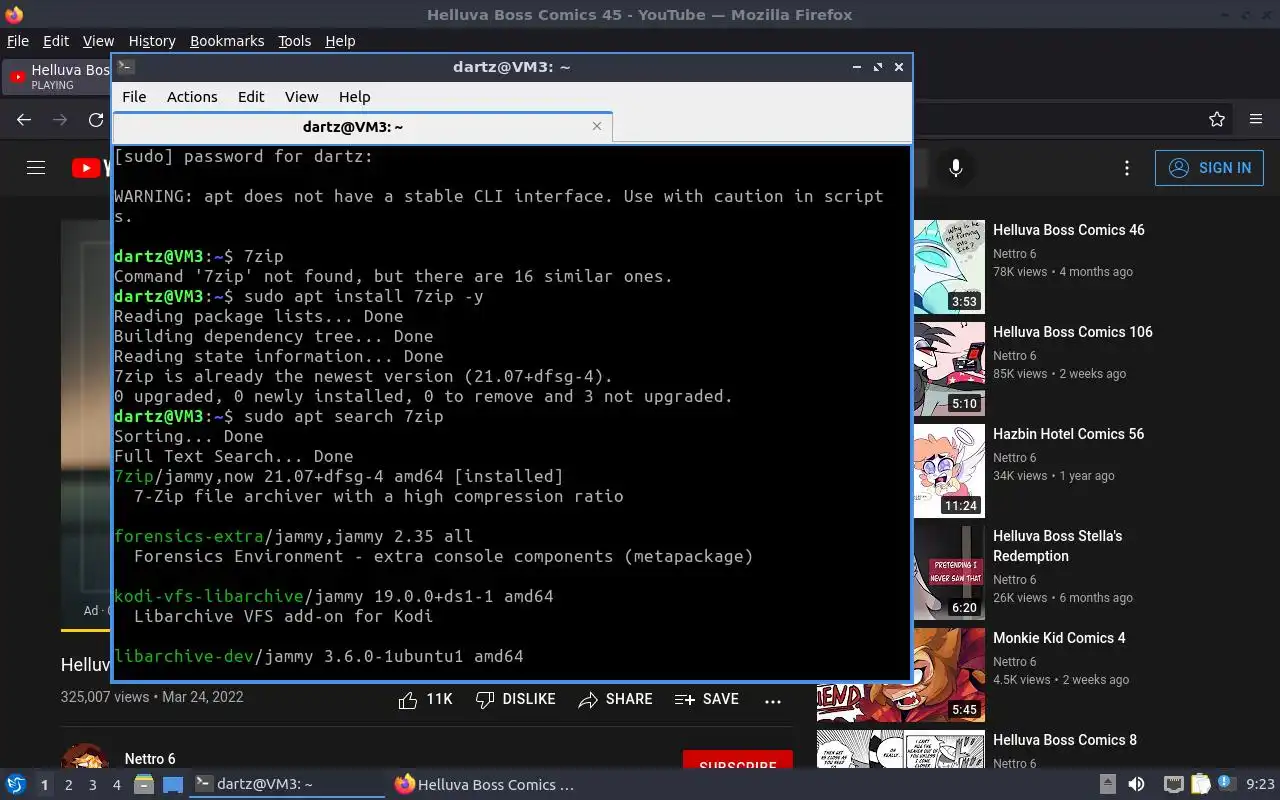Open Firefox Bookmarks menu

pos(227,41)
